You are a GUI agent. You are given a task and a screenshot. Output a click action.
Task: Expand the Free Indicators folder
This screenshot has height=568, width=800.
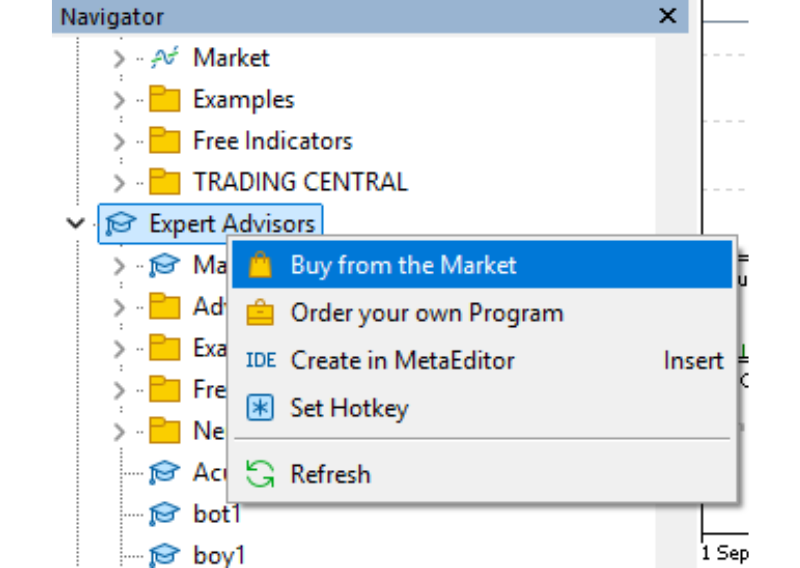(x=119, y=141)
